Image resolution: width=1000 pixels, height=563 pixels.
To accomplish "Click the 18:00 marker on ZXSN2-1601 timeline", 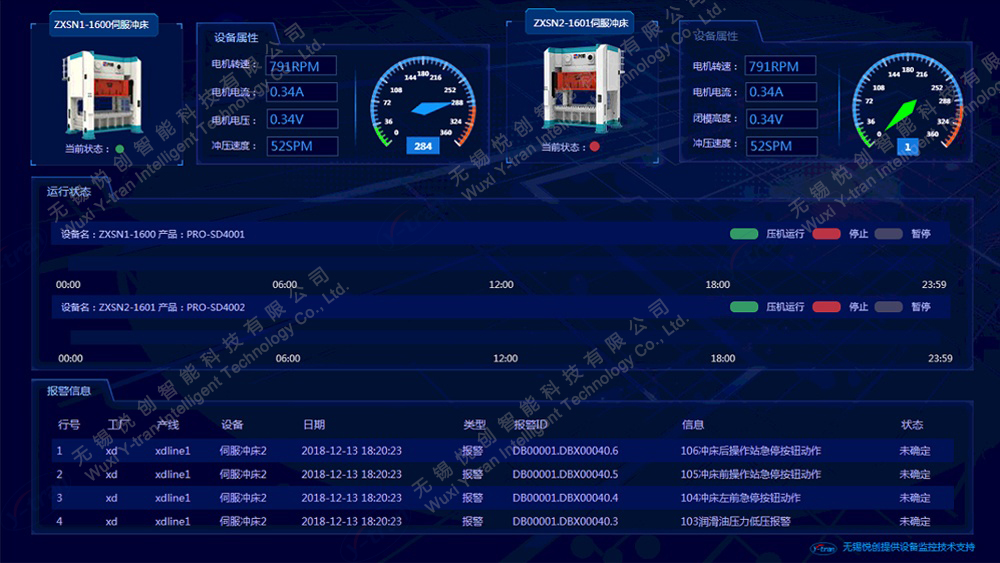I will point(722,358).
